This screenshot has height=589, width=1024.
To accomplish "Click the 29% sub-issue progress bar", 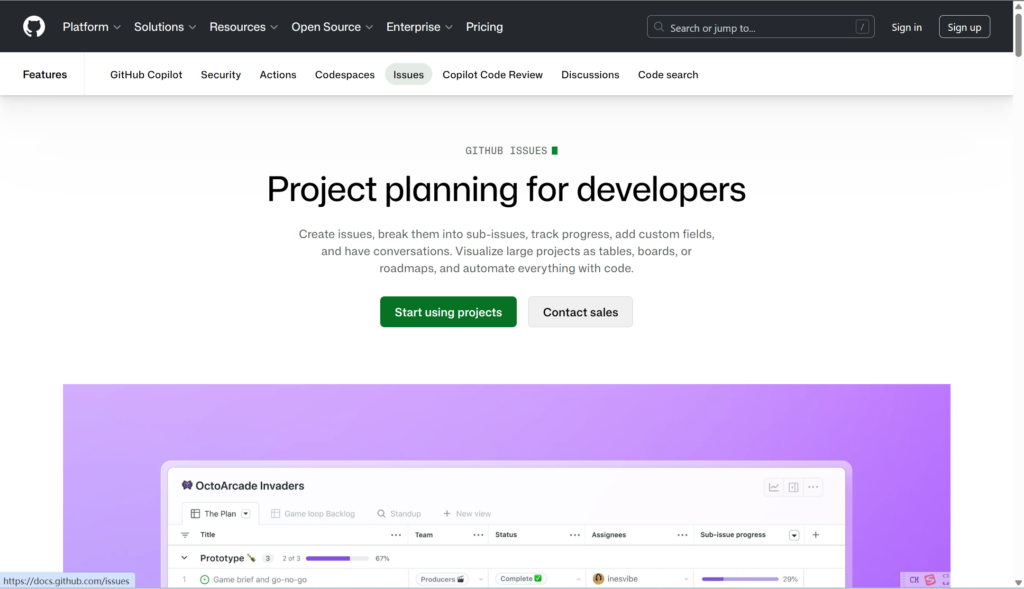I will click(740, 579).
